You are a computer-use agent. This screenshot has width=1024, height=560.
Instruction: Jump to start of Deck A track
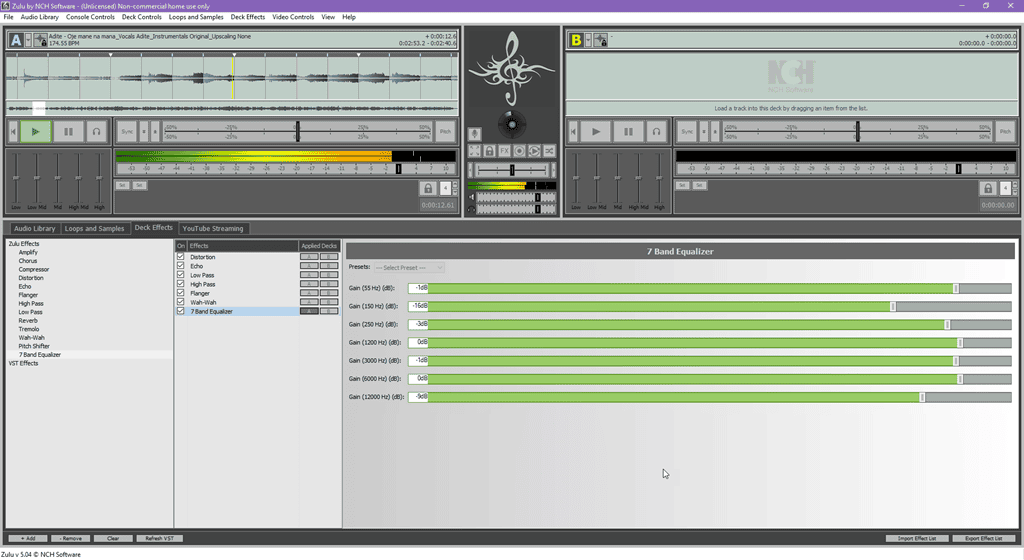(x=13, y=132)
